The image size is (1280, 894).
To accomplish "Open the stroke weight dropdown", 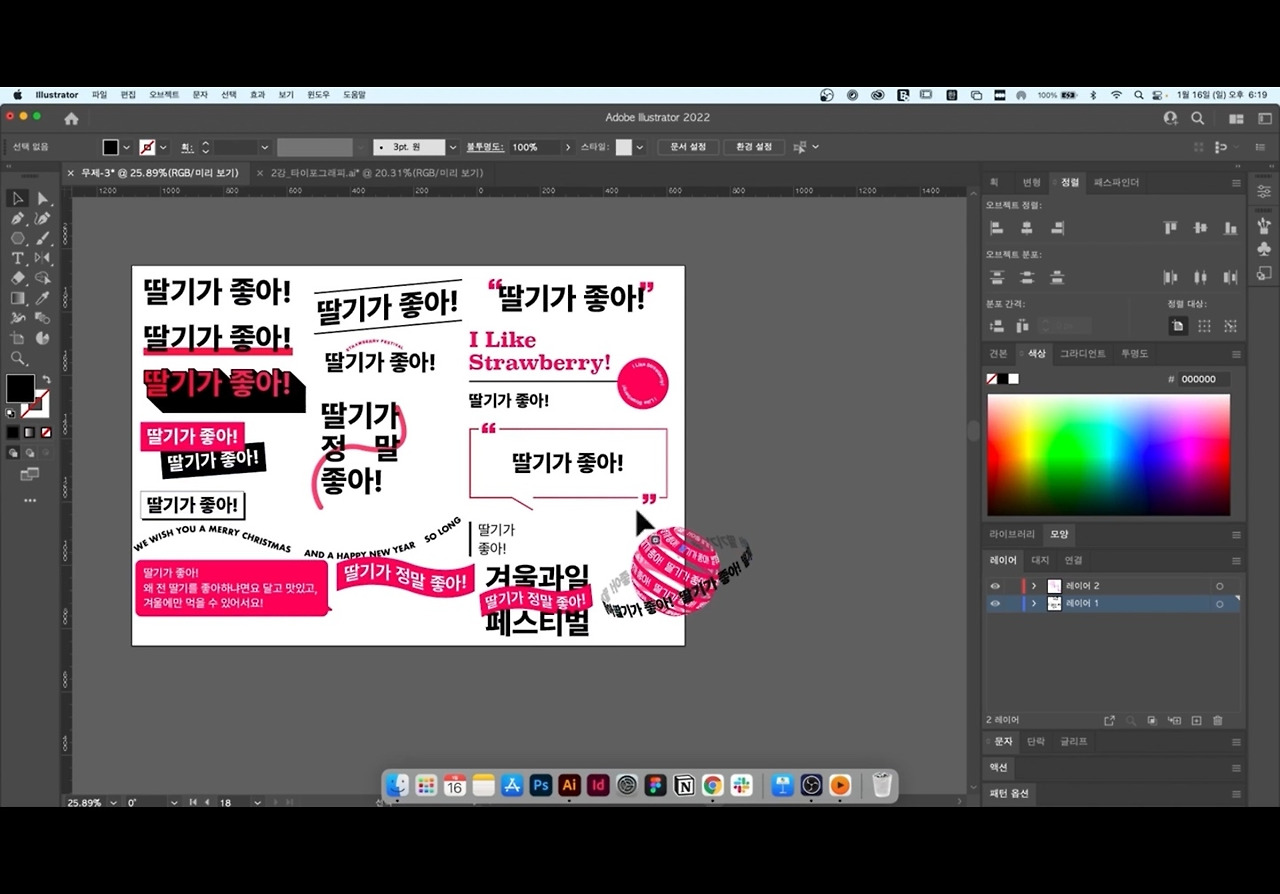I will (264, 147).
